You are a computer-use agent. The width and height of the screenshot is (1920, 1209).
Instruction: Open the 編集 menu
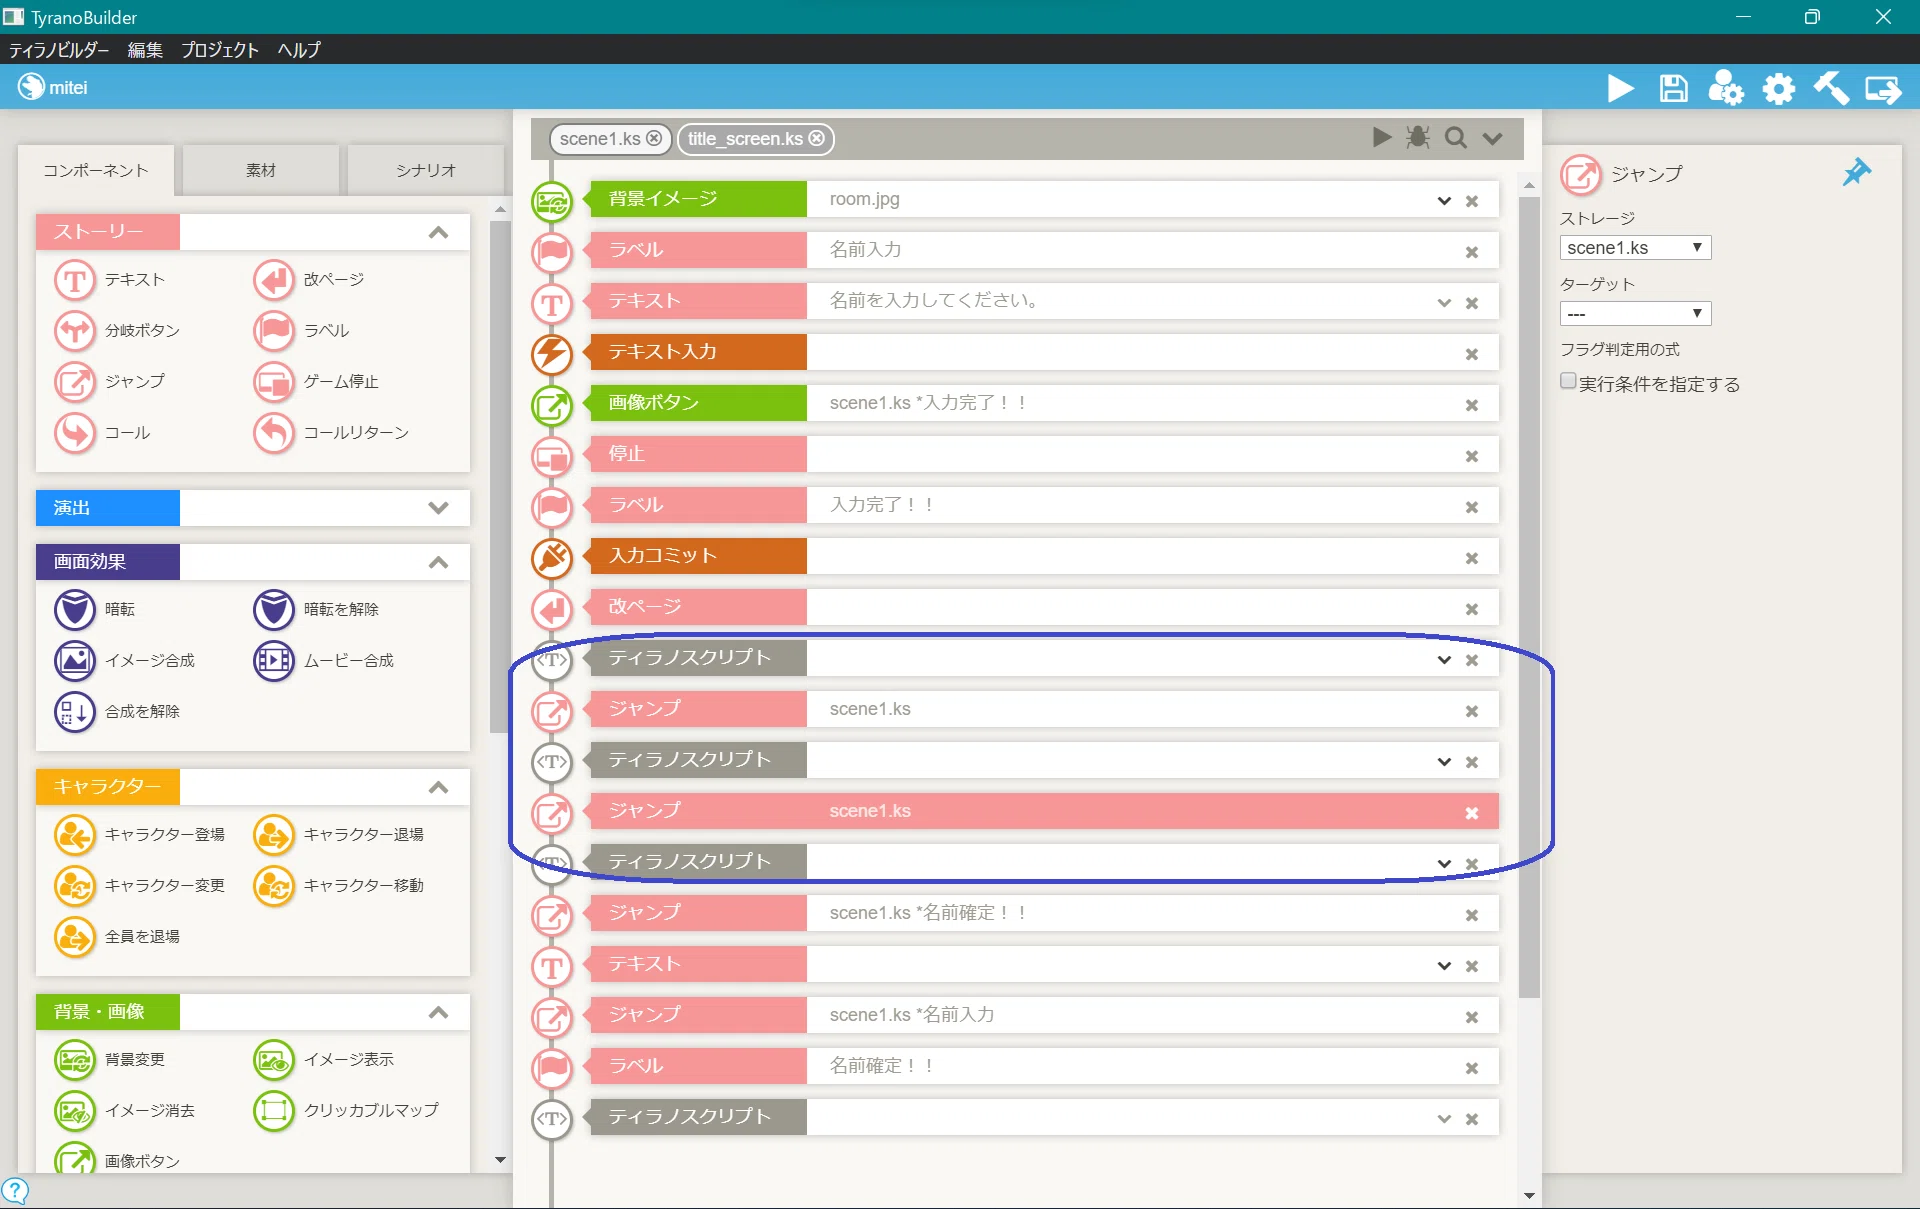(145, 50)
